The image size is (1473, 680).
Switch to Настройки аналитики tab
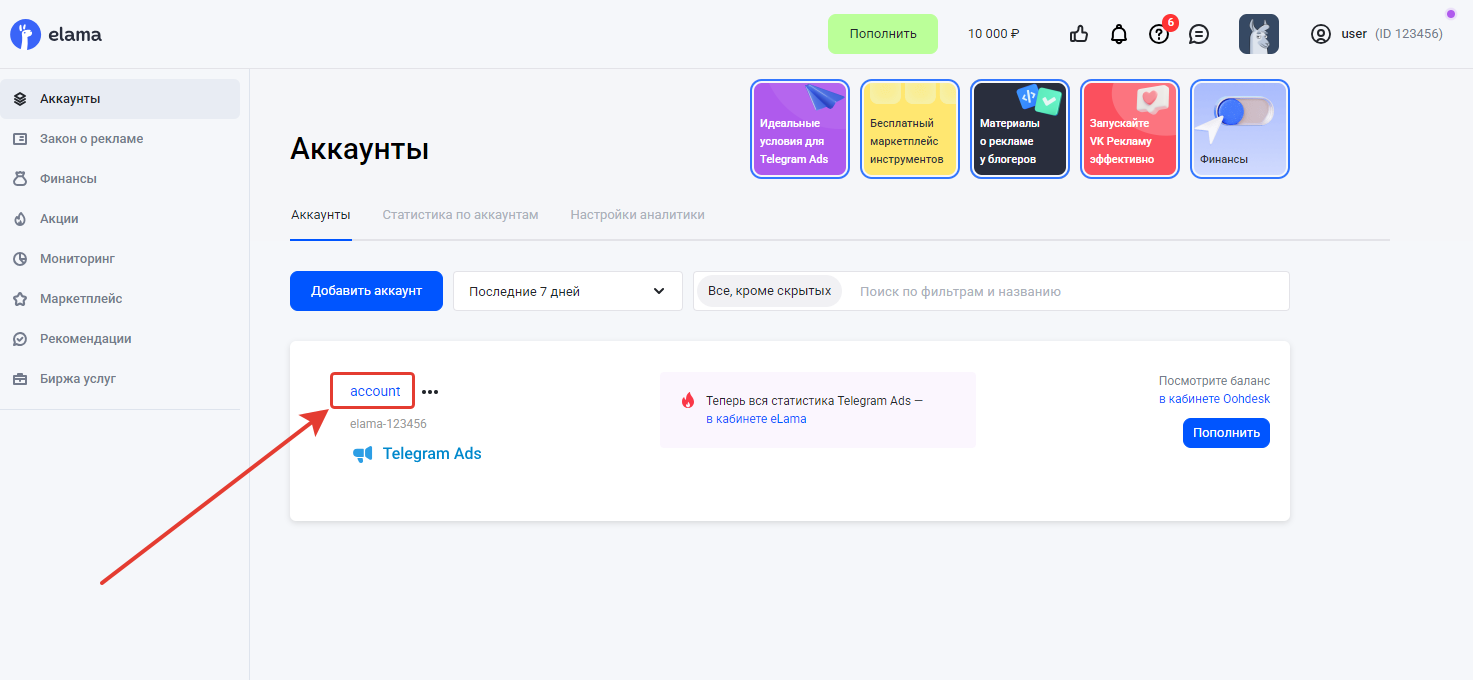(637, 215)
